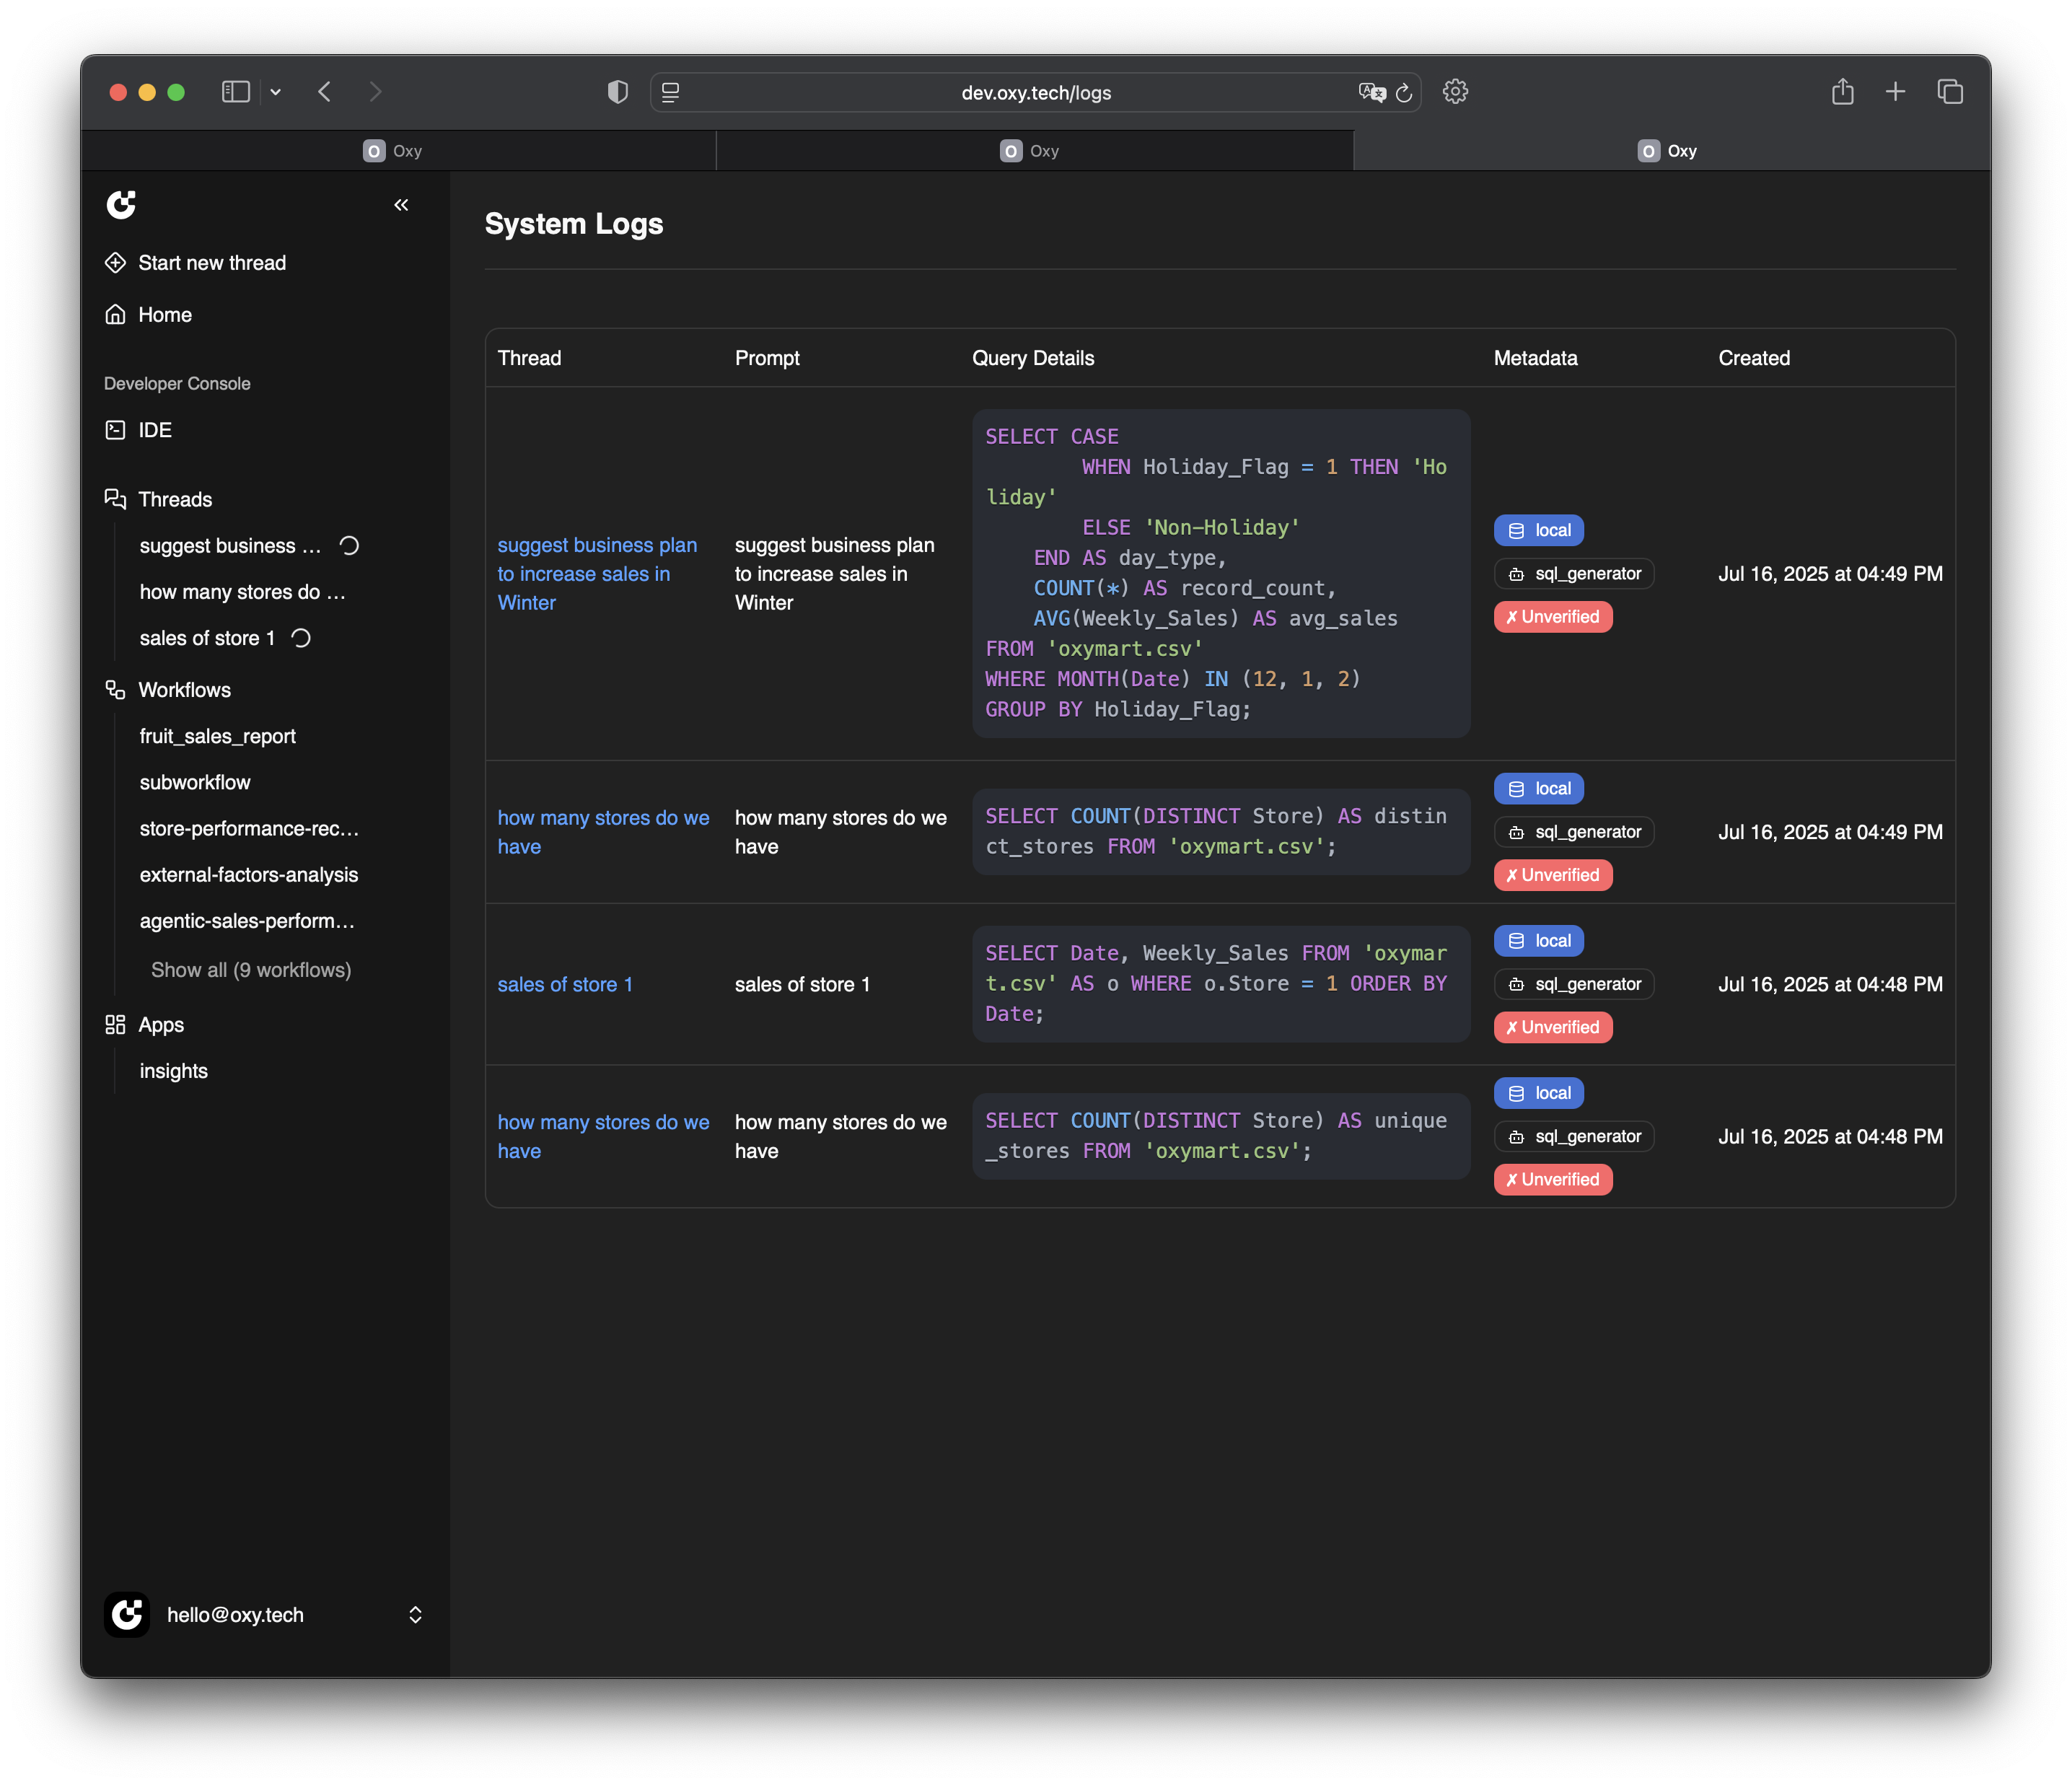Viewport: 2072px width, 1785px height.
Task: Click the Home house icon
Action: 116,315
